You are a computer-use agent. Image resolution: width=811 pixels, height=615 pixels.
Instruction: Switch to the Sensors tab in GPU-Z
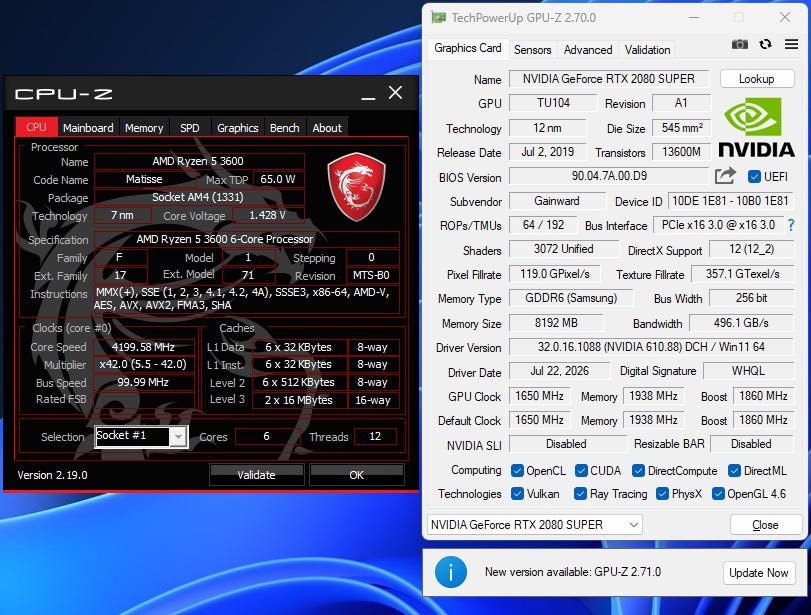532,50
